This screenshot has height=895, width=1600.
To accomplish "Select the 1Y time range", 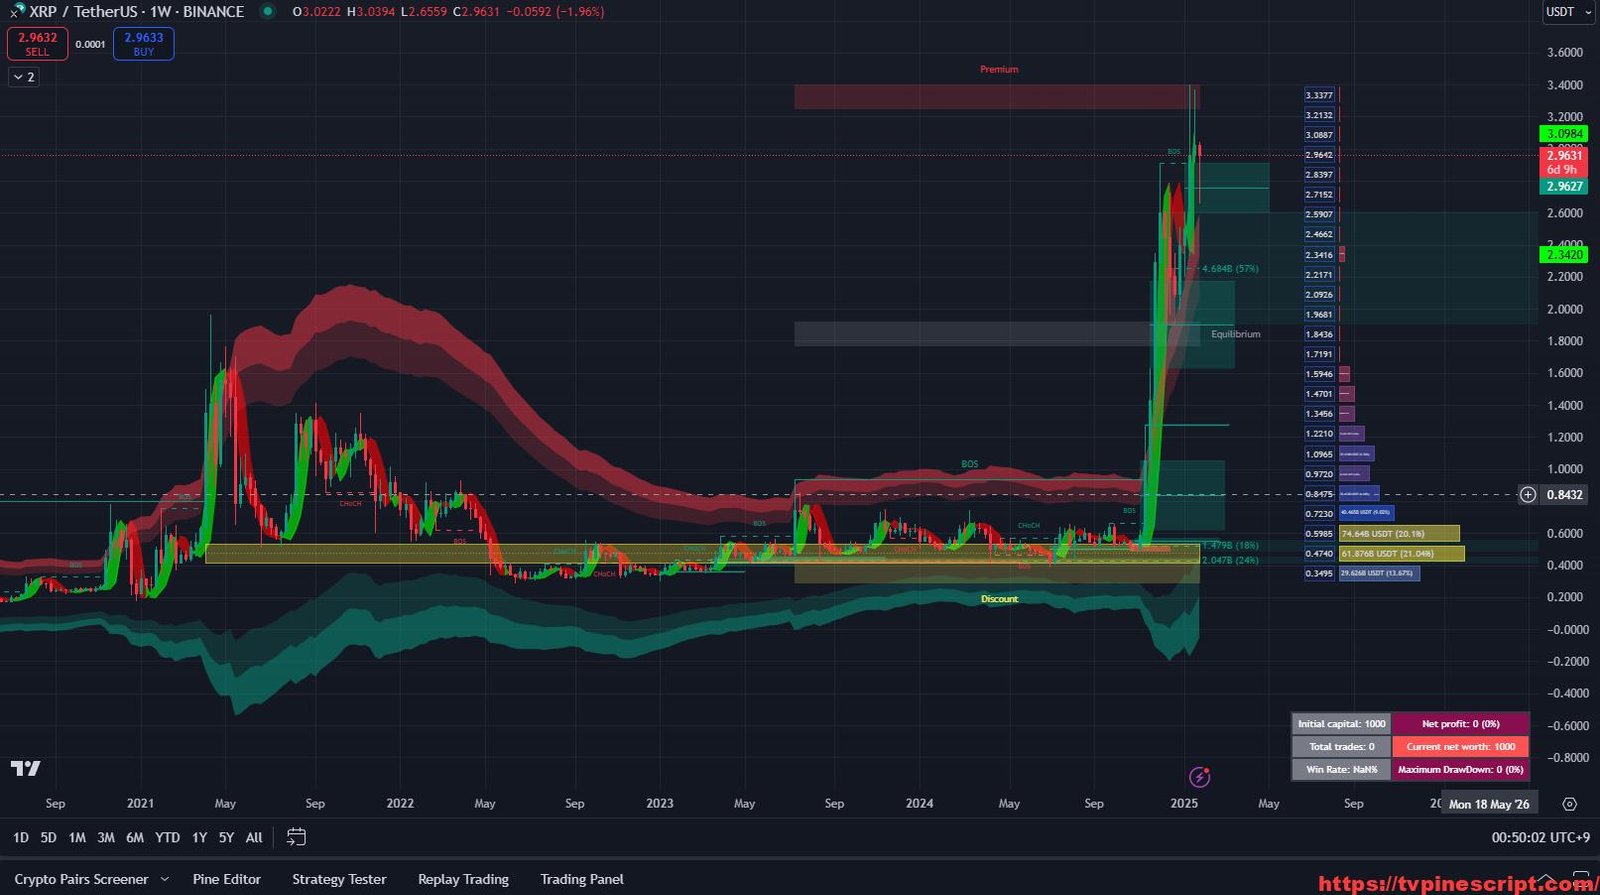I will click(x=199, y=837).
